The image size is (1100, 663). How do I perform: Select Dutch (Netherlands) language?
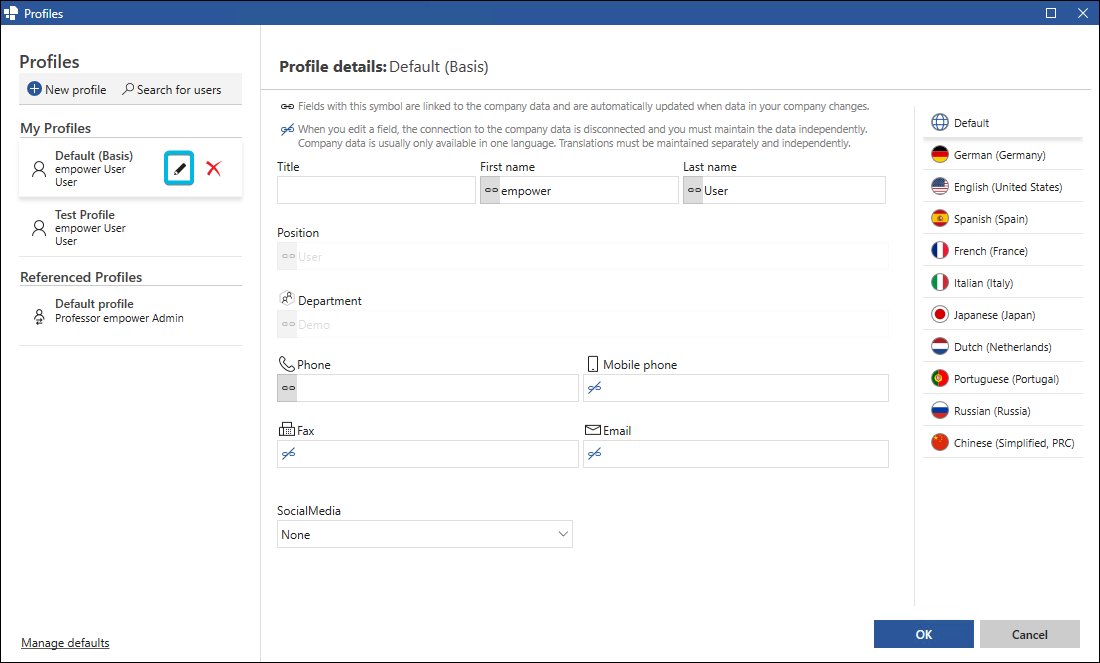point(1003,347)
